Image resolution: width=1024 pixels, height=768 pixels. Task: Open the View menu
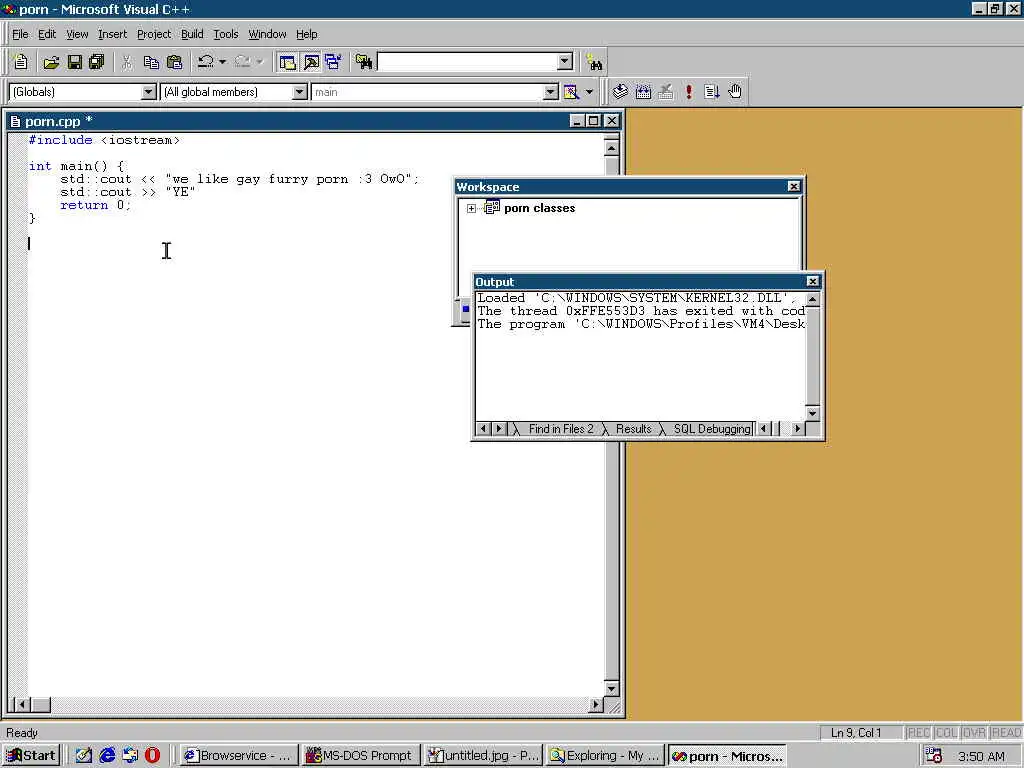77,34
